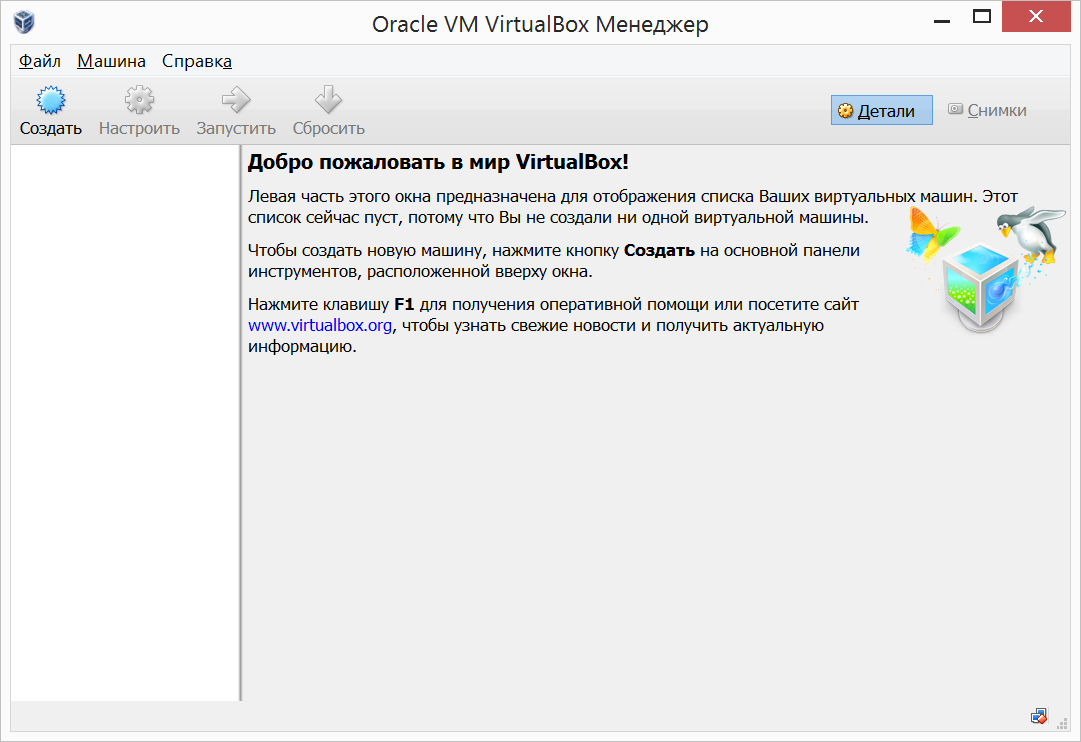The width and height of the screenshot is (1081, 742).
Task: Open the Файл menu
Action: [x=39, y=61]
